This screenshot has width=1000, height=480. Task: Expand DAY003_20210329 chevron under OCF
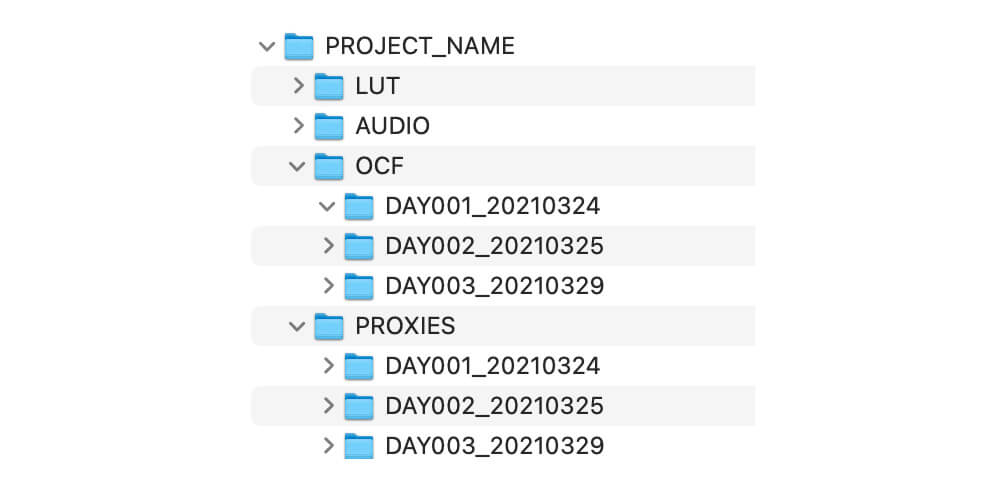(x=328, y=286)
